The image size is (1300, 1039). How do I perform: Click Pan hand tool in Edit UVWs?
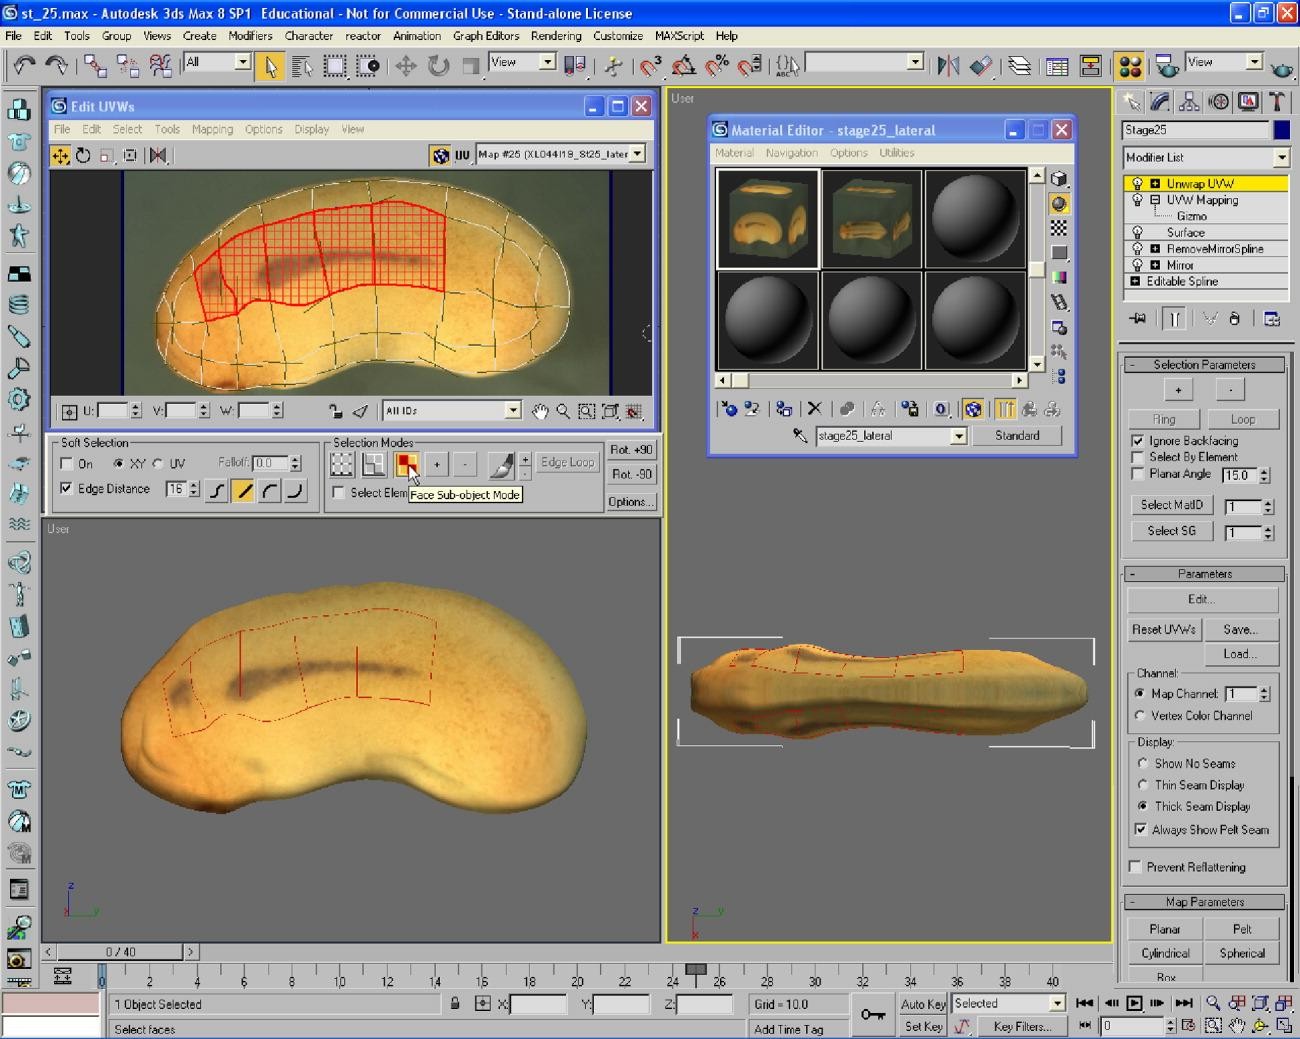tap(540, 411)
